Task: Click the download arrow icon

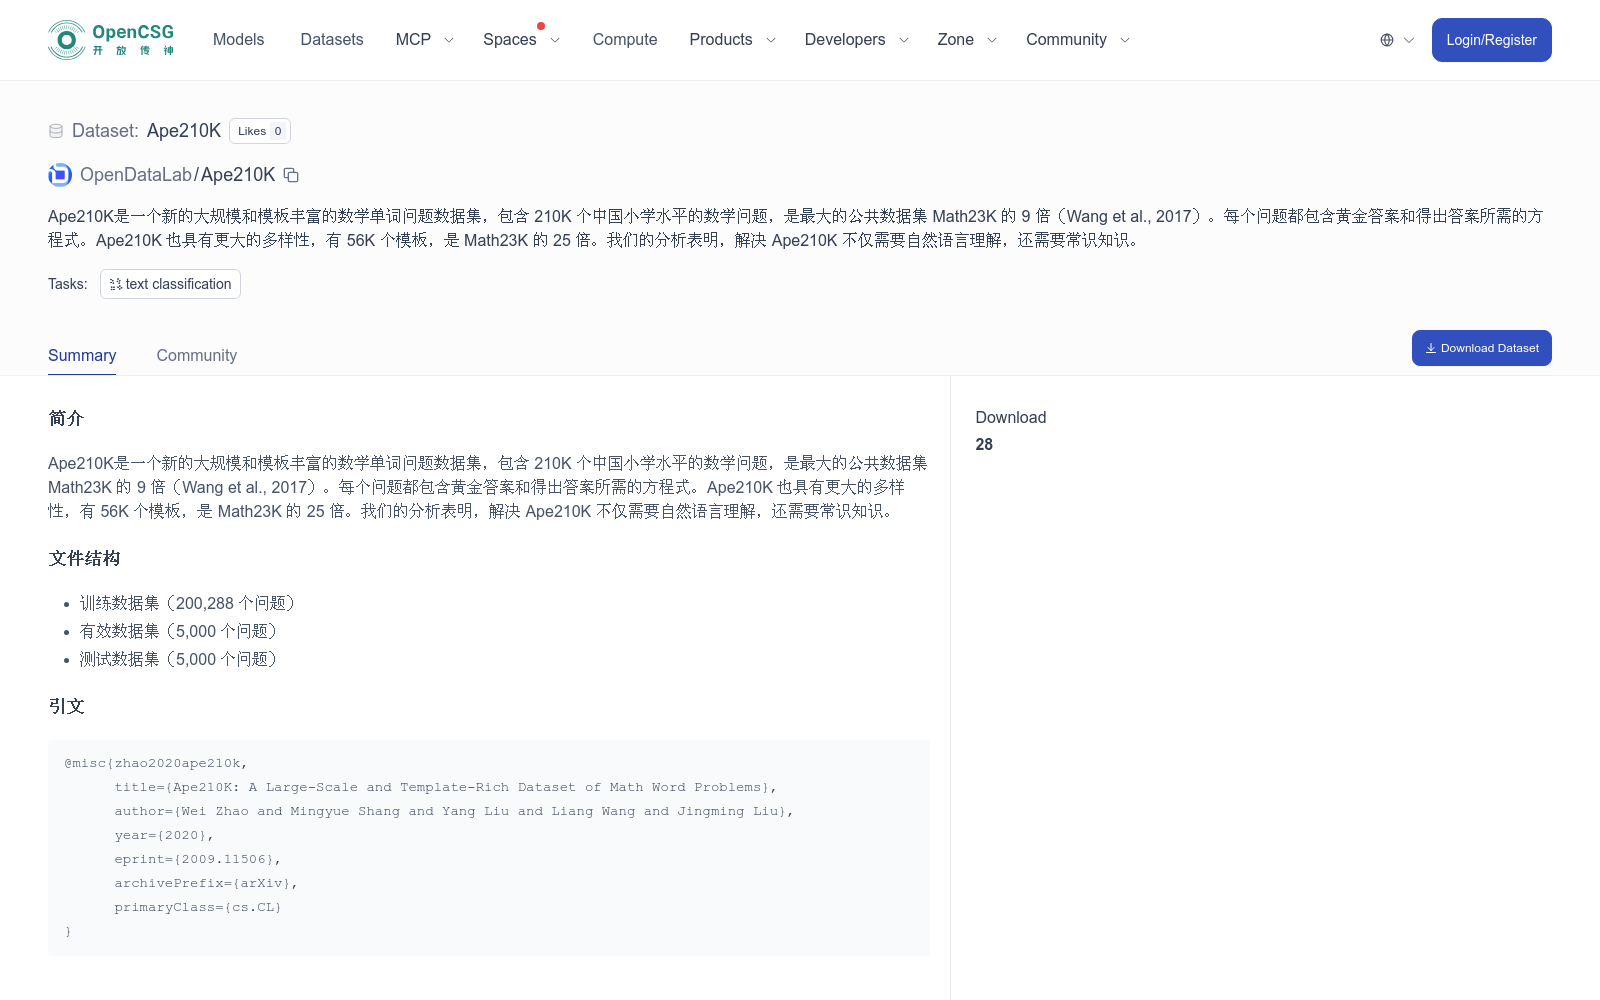Action: (1431, 348)
